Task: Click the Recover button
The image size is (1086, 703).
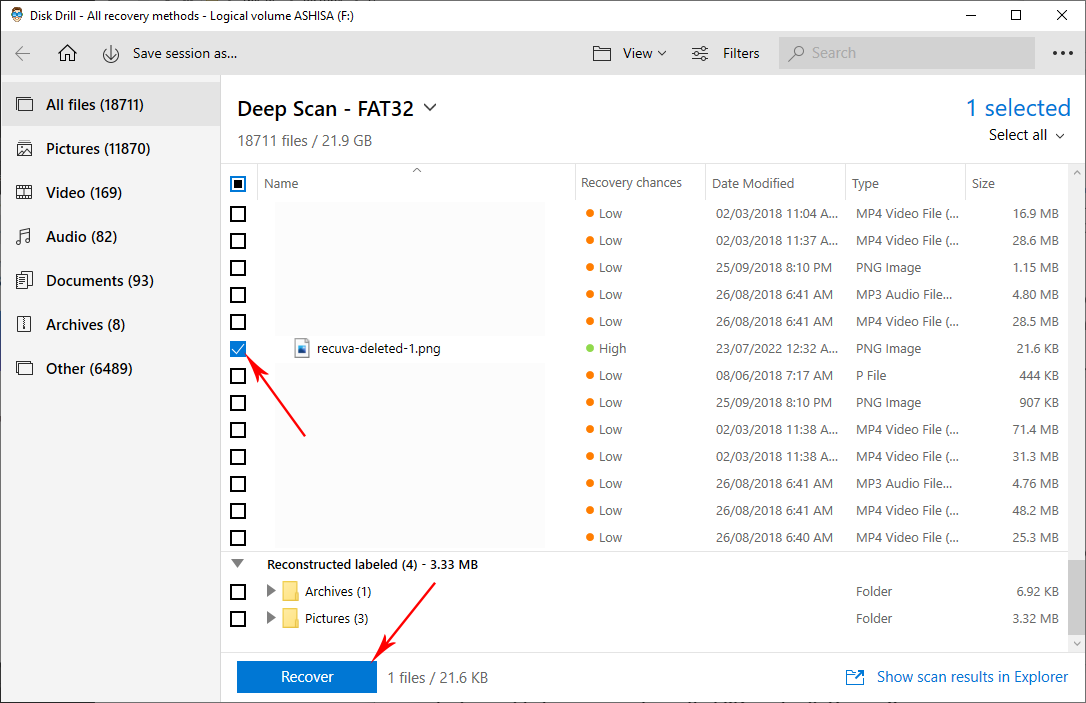Action: (307, 677)
